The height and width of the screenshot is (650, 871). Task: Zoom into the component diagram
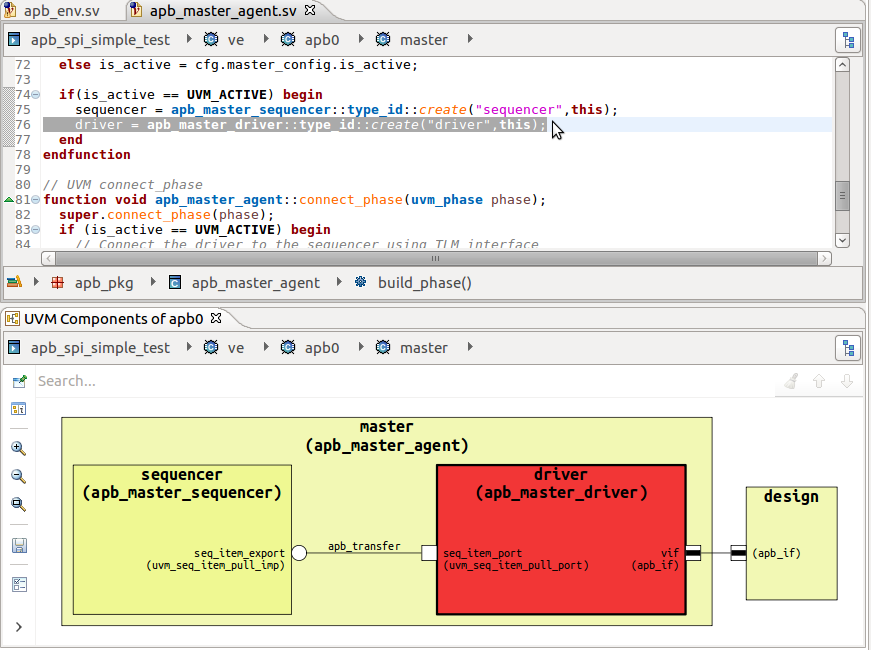click(18, 448)
